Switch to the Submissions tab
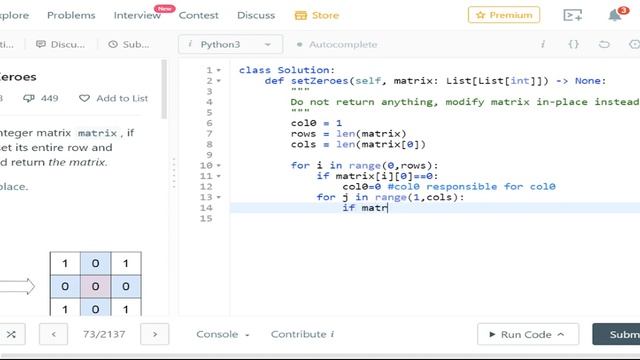The width and height of the screenshot is (640, 360). 129,44
